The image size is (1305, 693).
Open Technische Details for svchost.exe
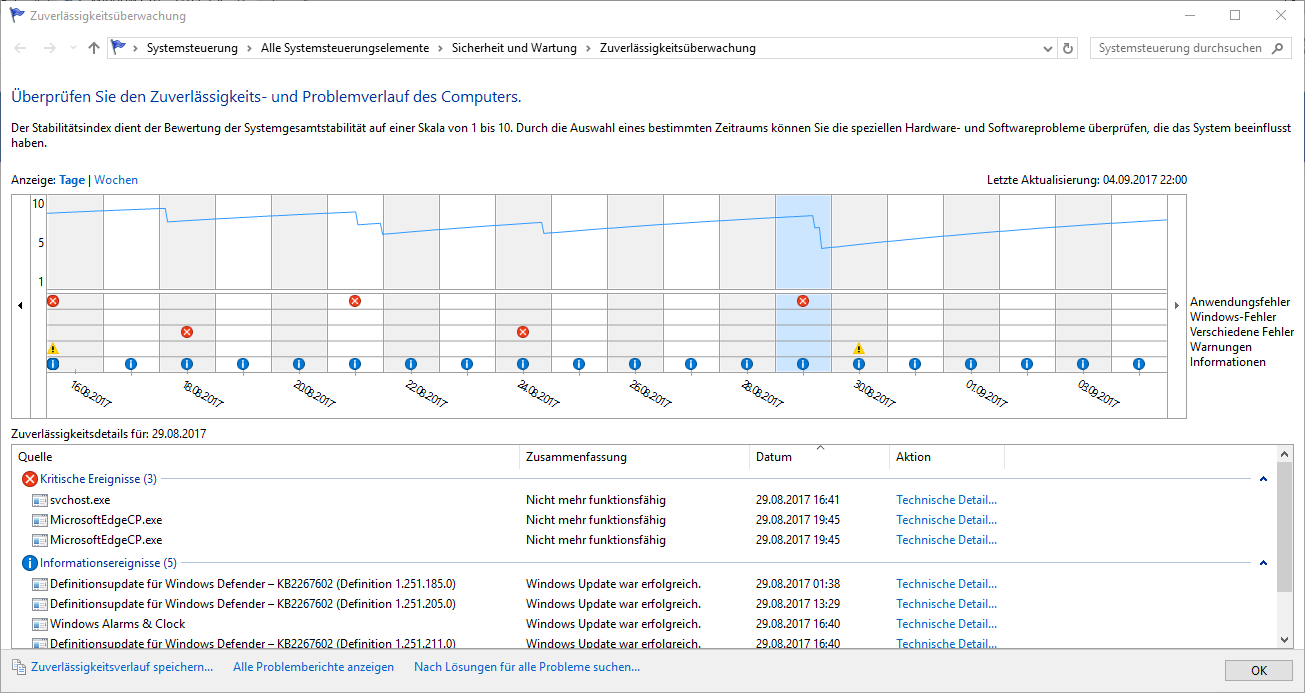[946, 500]
